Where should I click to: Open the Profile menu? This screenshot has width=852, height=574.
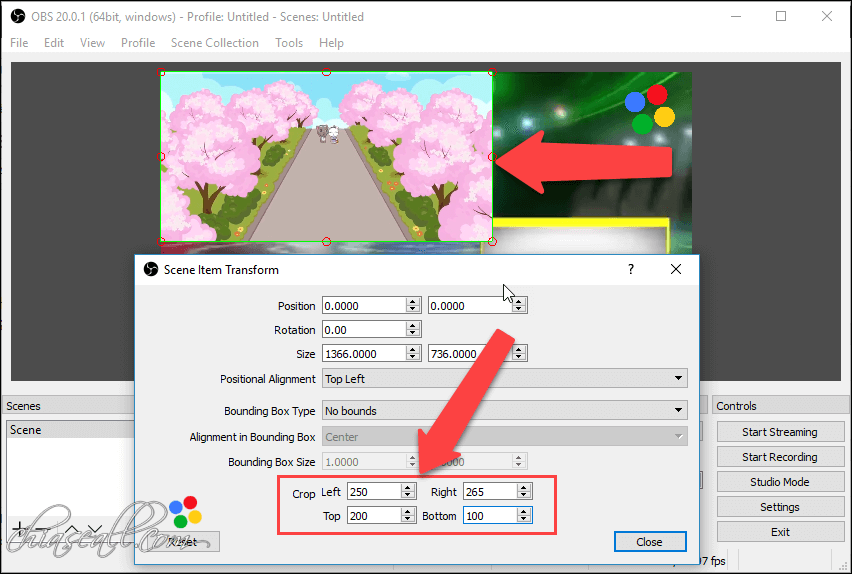click(x=138, y=43)
